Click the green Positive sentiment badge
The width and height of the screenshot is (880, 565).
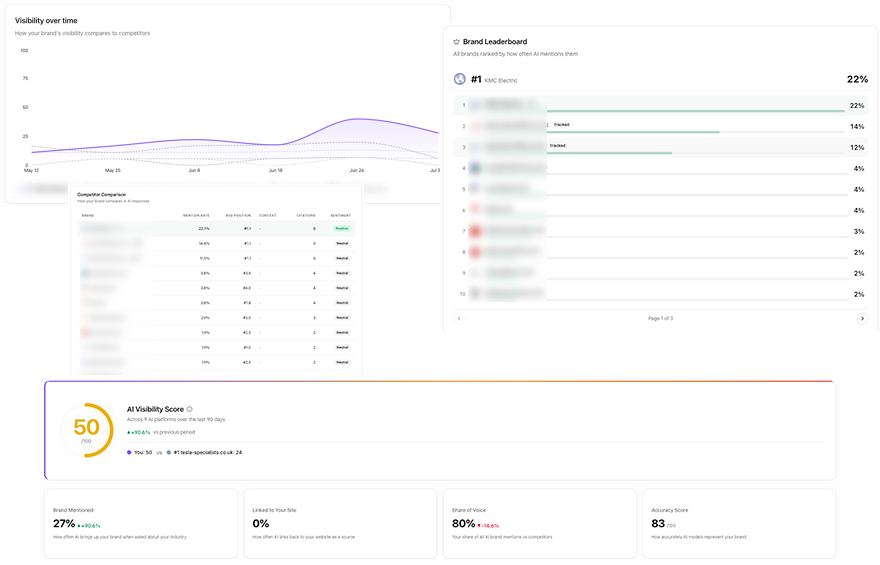342,228
